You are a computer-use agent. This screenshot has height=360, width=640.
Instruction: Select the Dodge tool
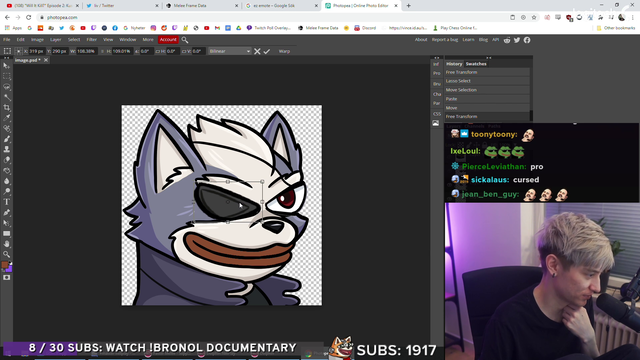[x=7, y=191]
